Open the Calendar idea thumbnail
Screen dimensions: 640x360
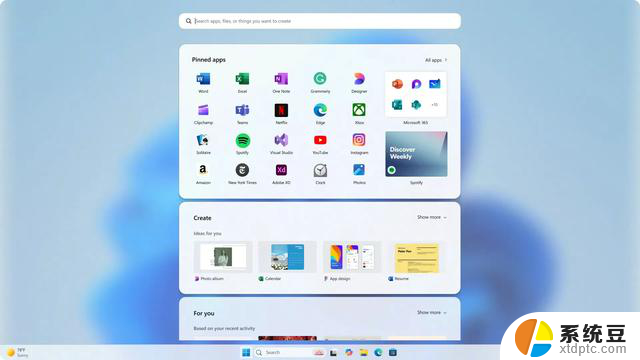pos(287,257)
